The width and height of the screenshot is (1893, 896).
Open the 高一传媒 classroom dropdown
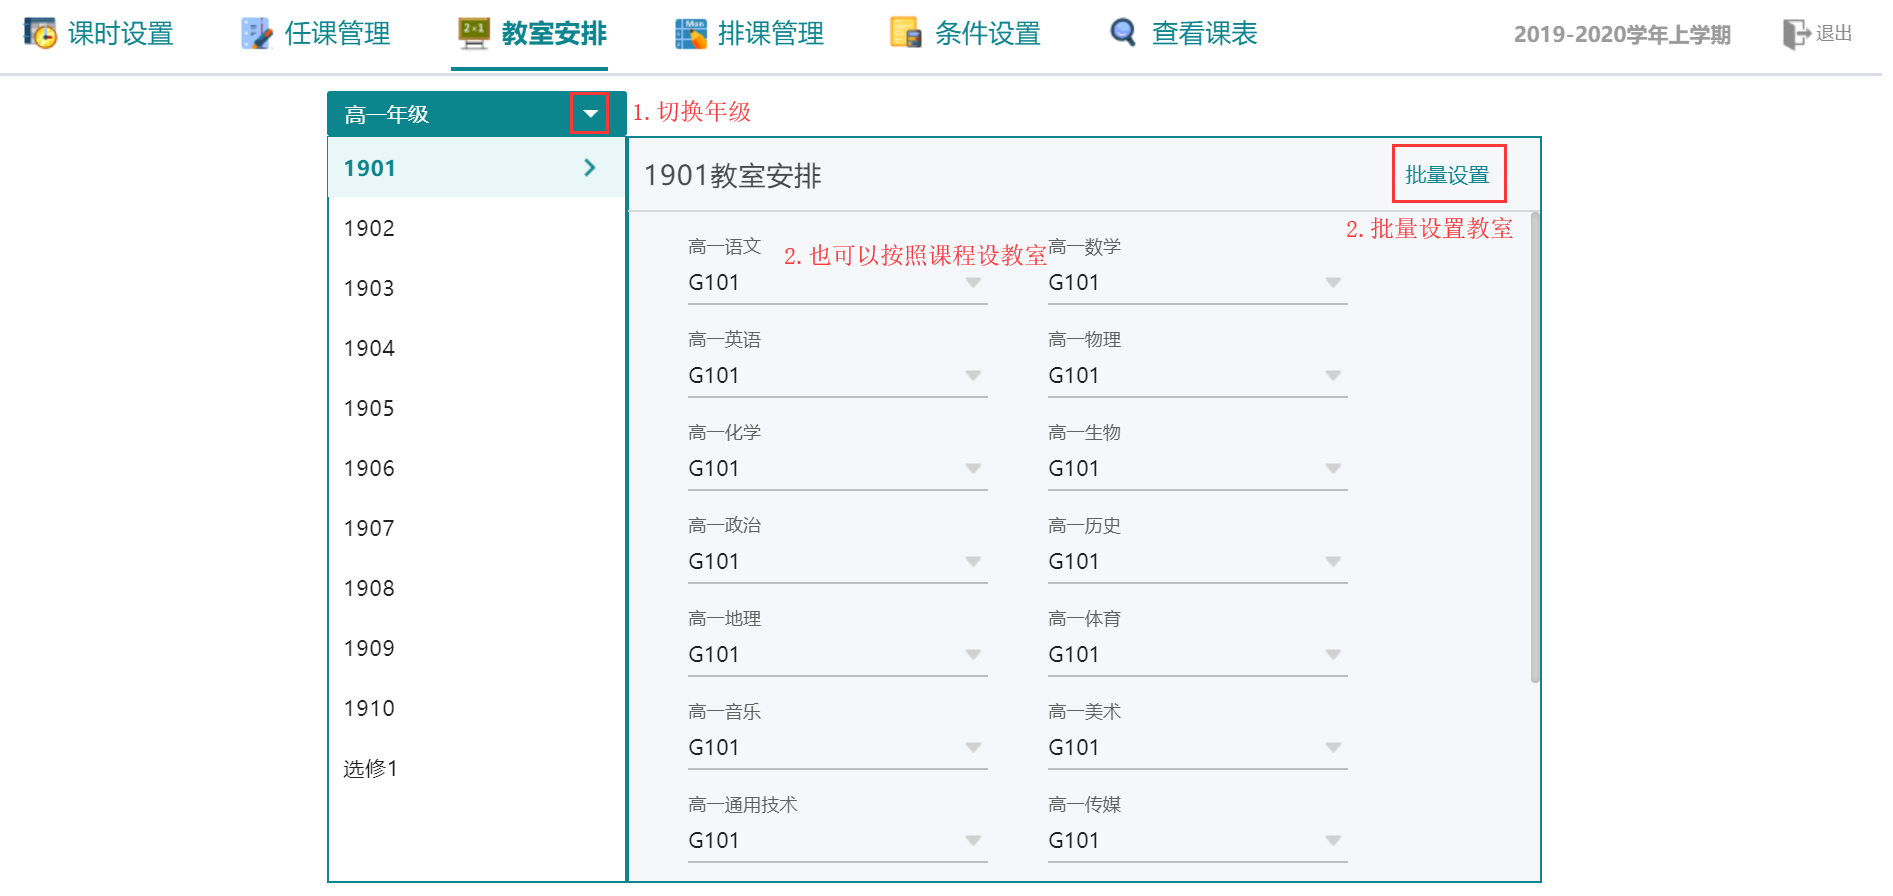pyautogui.click(x=1198, y=841)
